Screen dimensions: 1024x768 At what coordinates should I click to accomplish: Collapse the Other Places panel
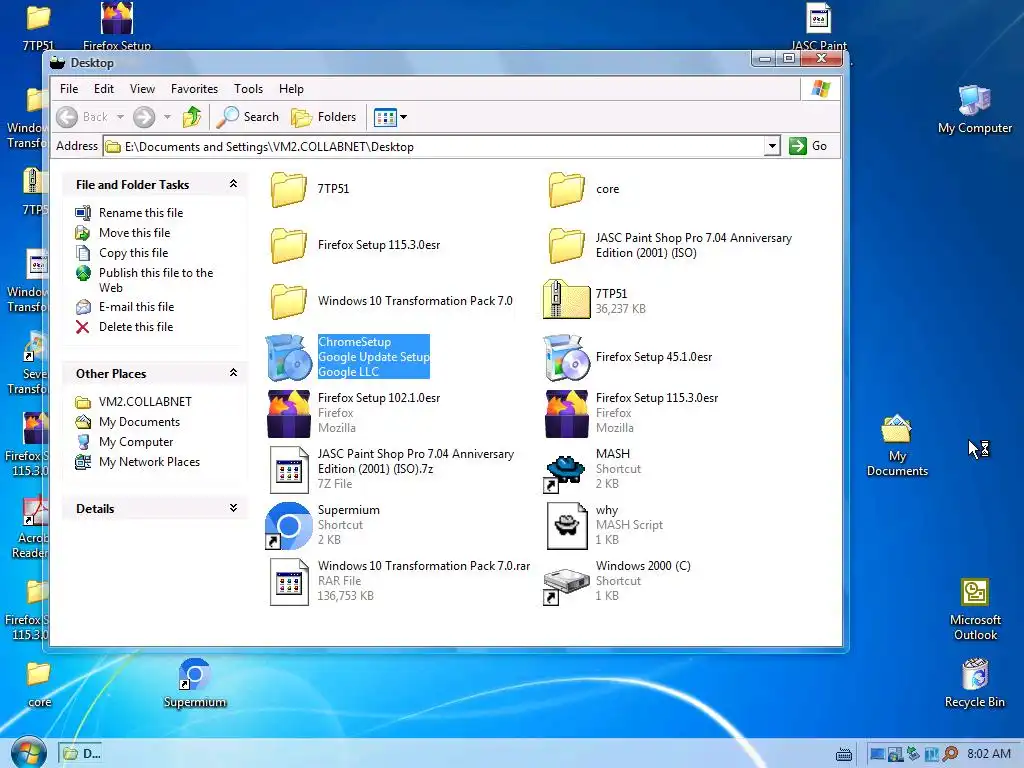pyautogui.click(x=233, y=373)
